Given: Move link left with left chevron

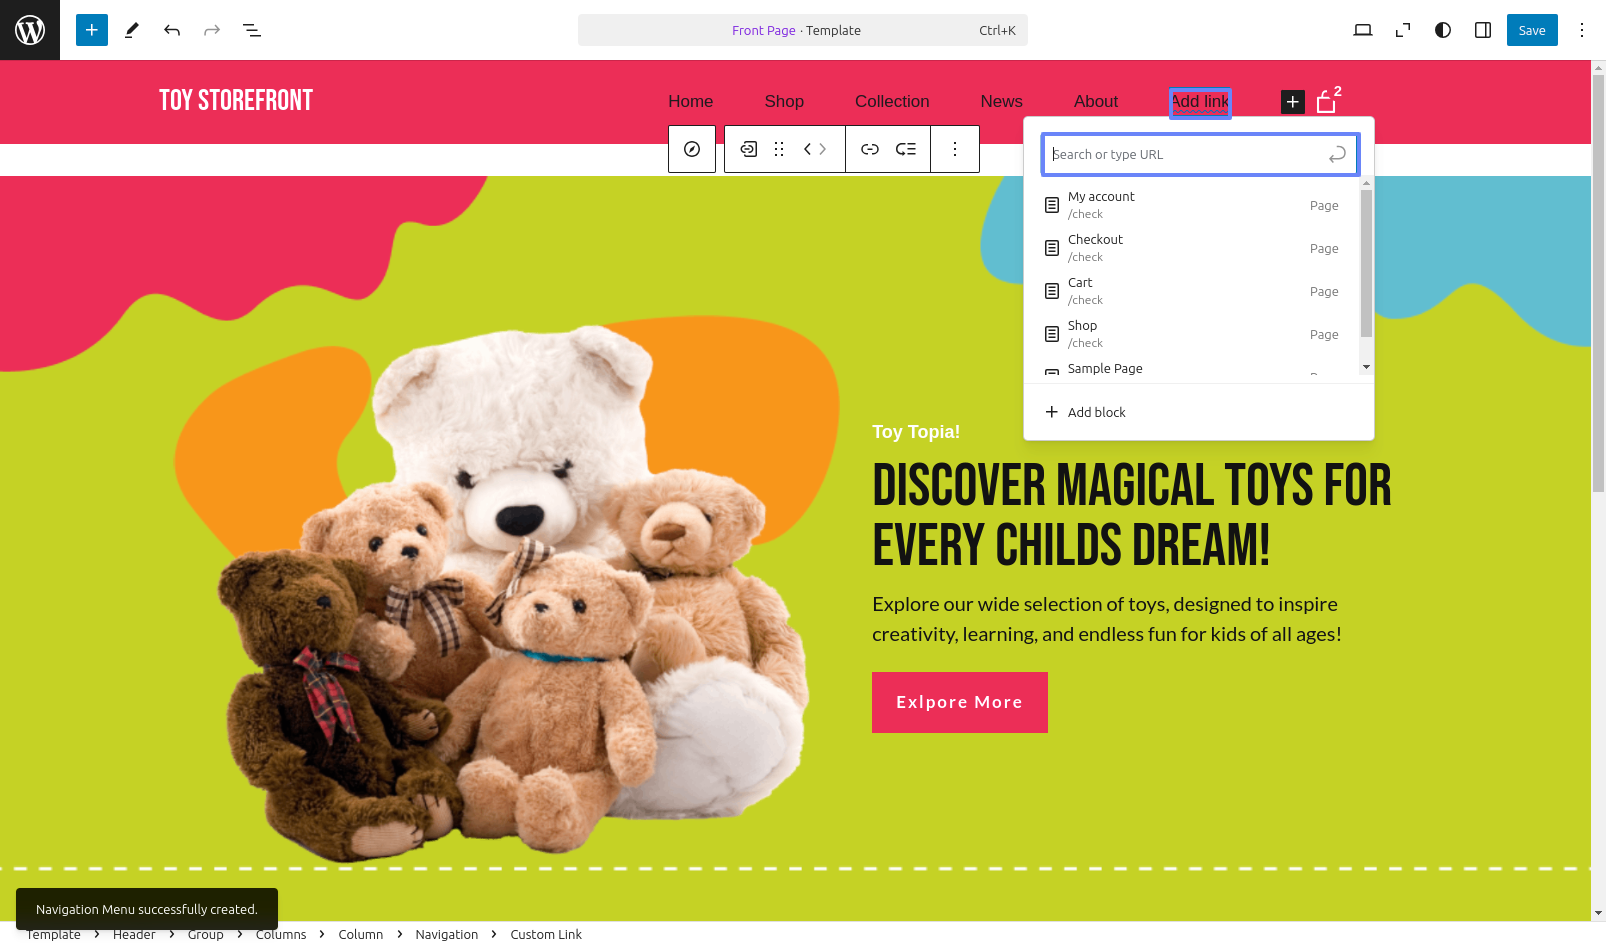Looking at the screenshot, I should pyautogui.click(x=807, y=149).
